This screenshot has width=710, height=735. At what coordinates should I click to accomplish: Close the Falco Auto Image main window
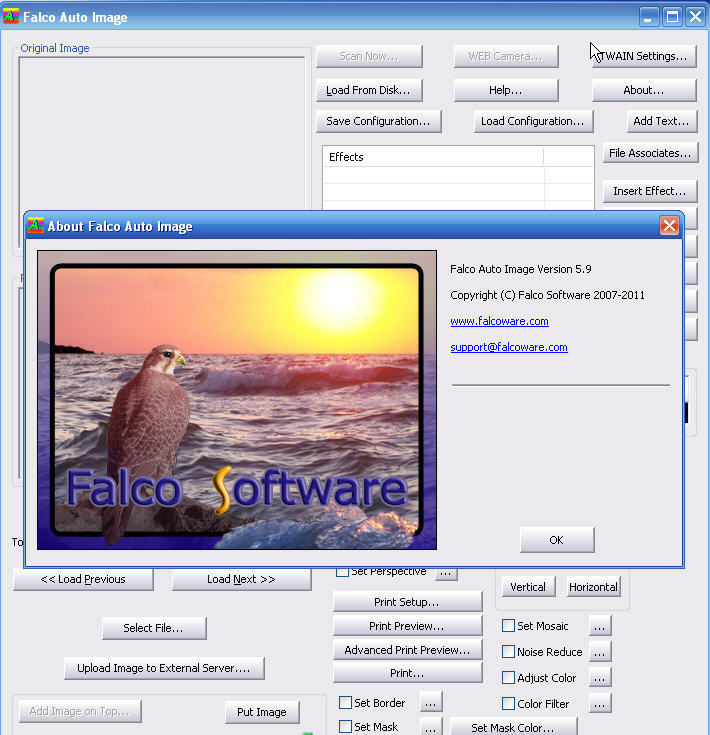pos(696,17)
